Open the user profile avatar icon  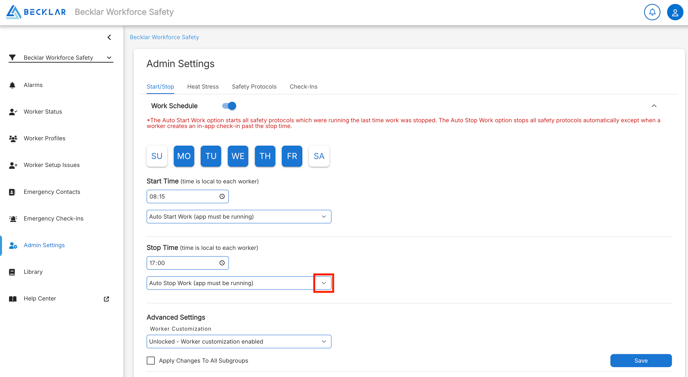coord(675,12)
